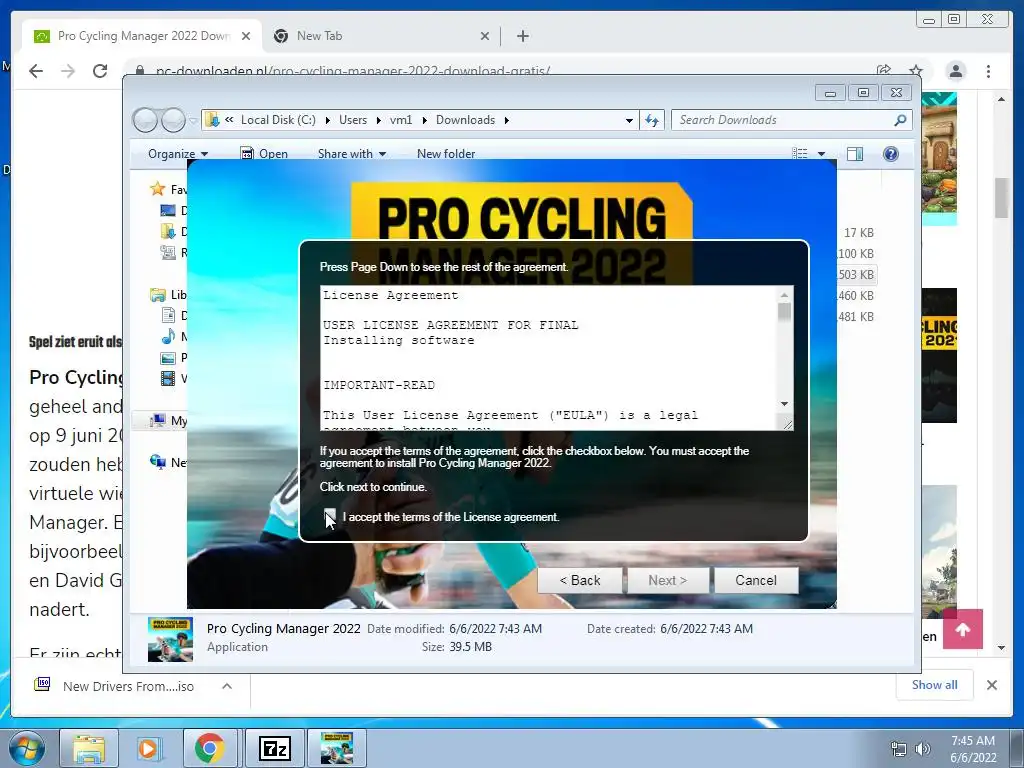1024x768 pixels.
Task: Open Windows Media Player from taskbar
Action: 148,748
